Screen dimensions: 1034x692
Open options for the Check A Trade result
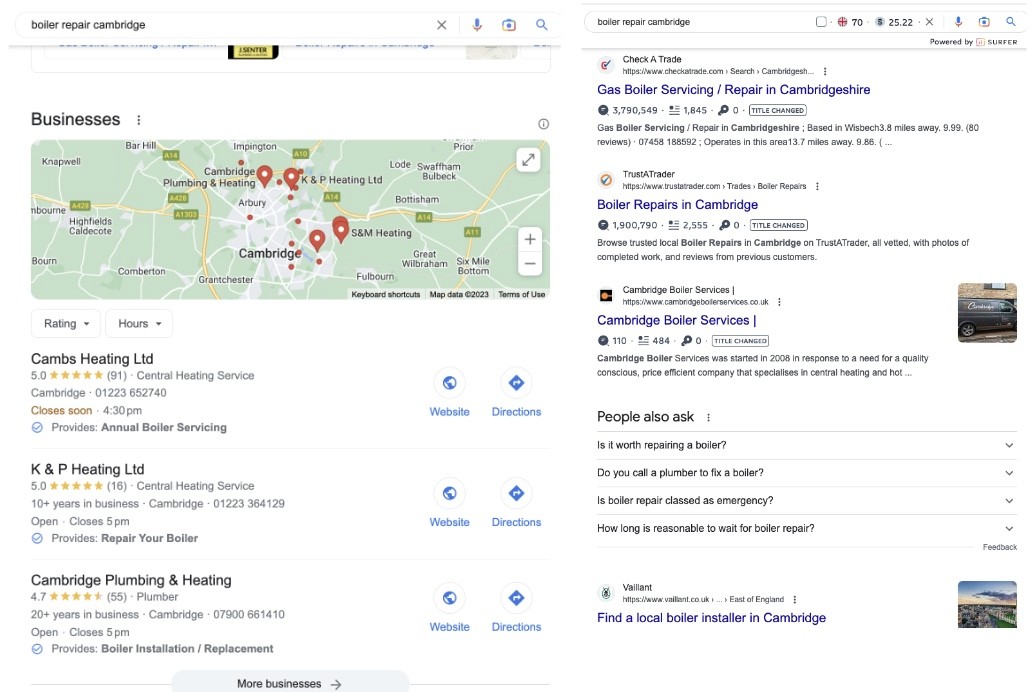pyautogui.click(x=825, y=71)
